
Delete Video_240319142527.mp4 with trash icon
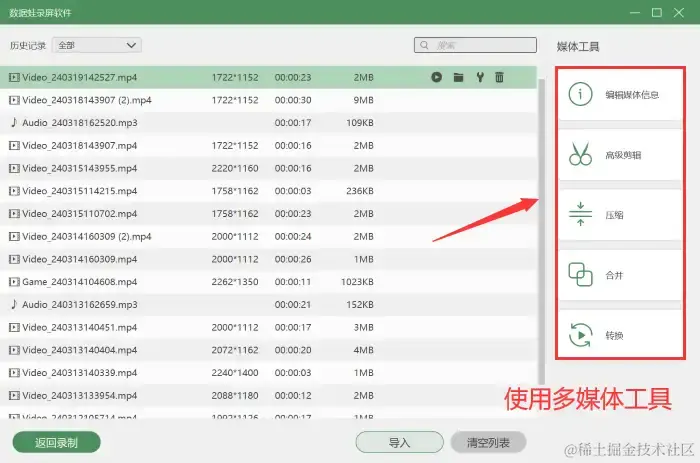click(x=500, y=77)
